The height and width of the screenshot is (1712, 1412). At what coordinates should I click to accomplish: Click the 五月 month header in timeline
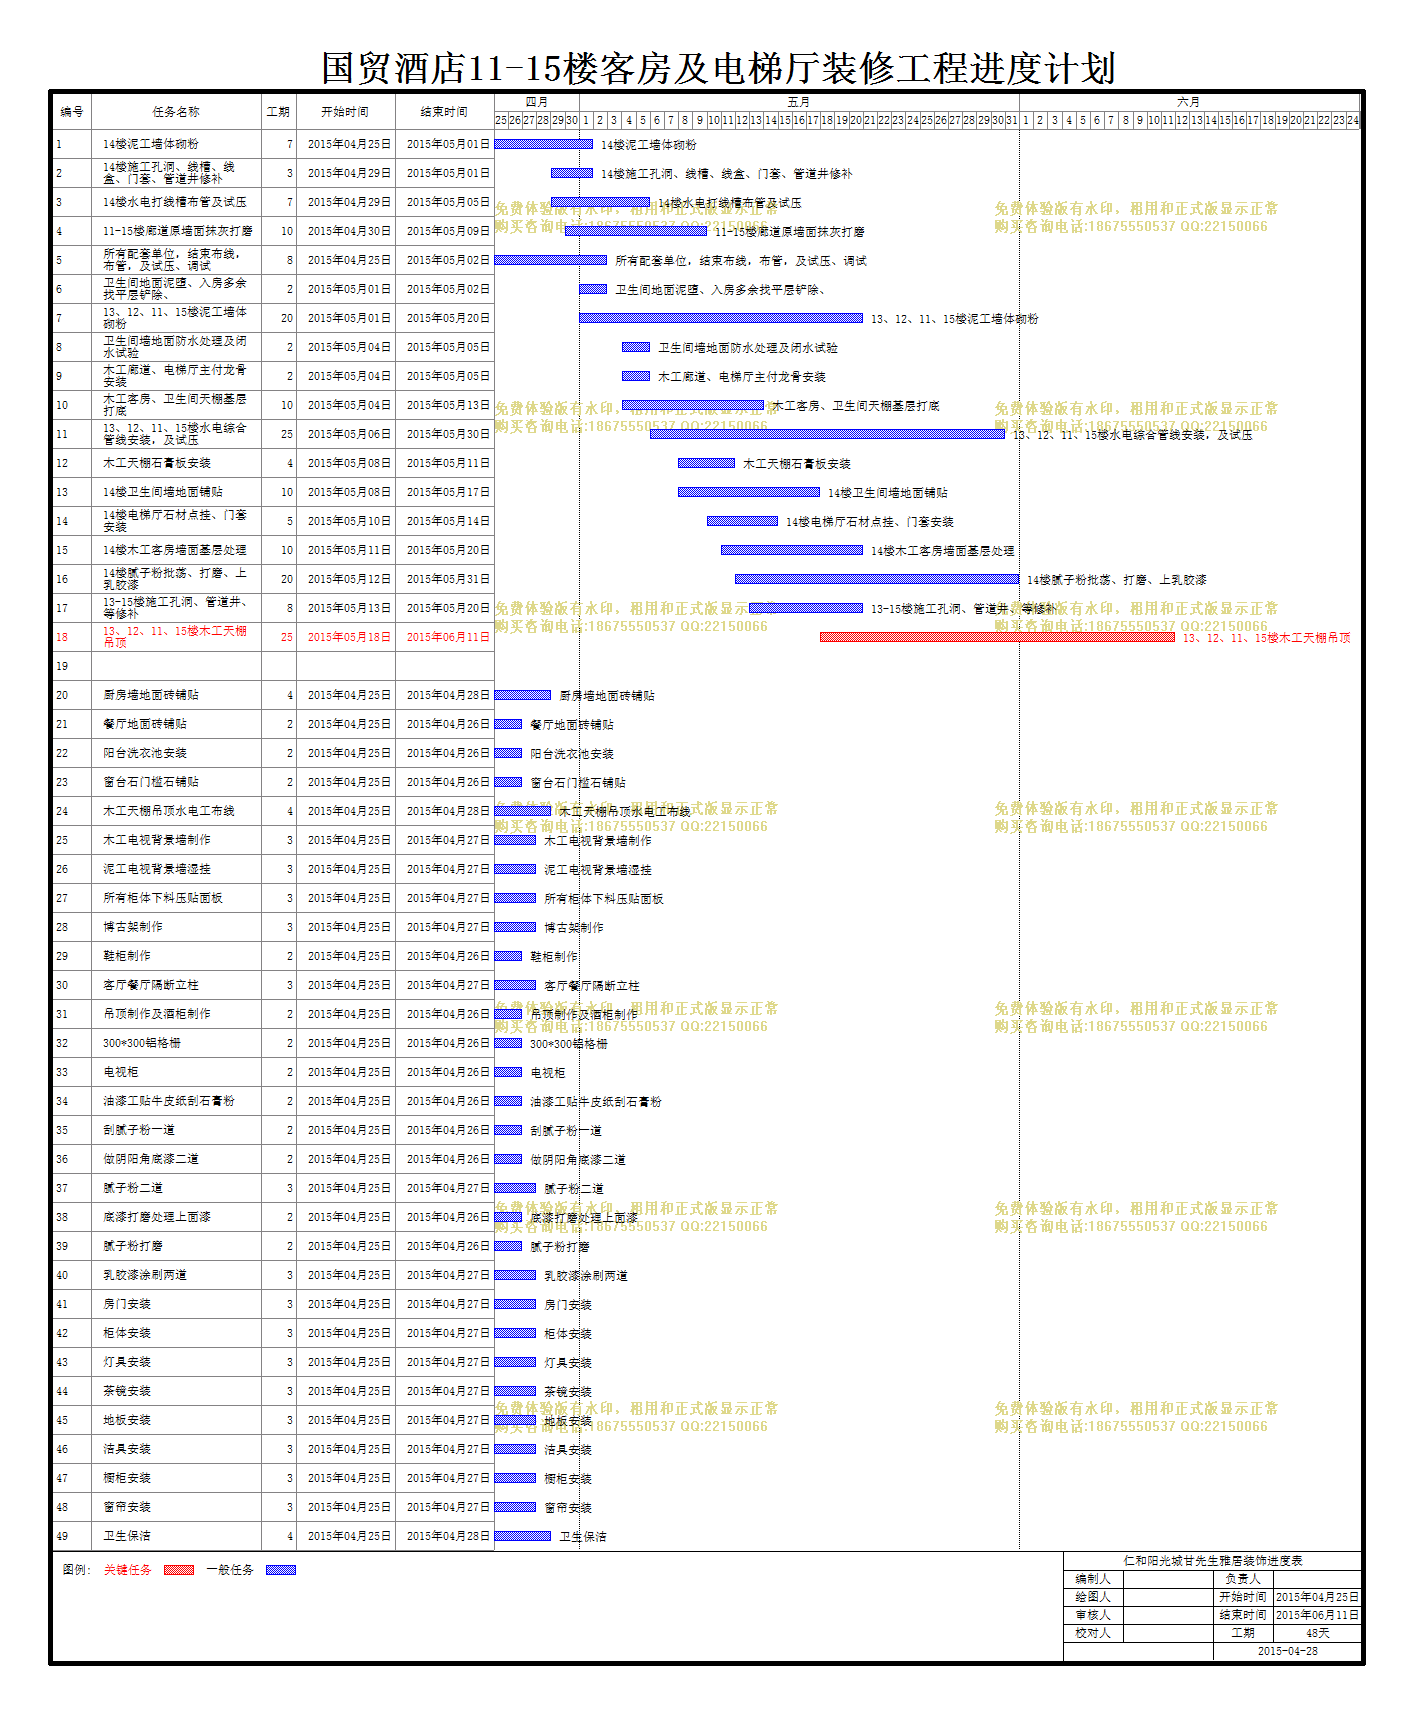coord(799,102)
